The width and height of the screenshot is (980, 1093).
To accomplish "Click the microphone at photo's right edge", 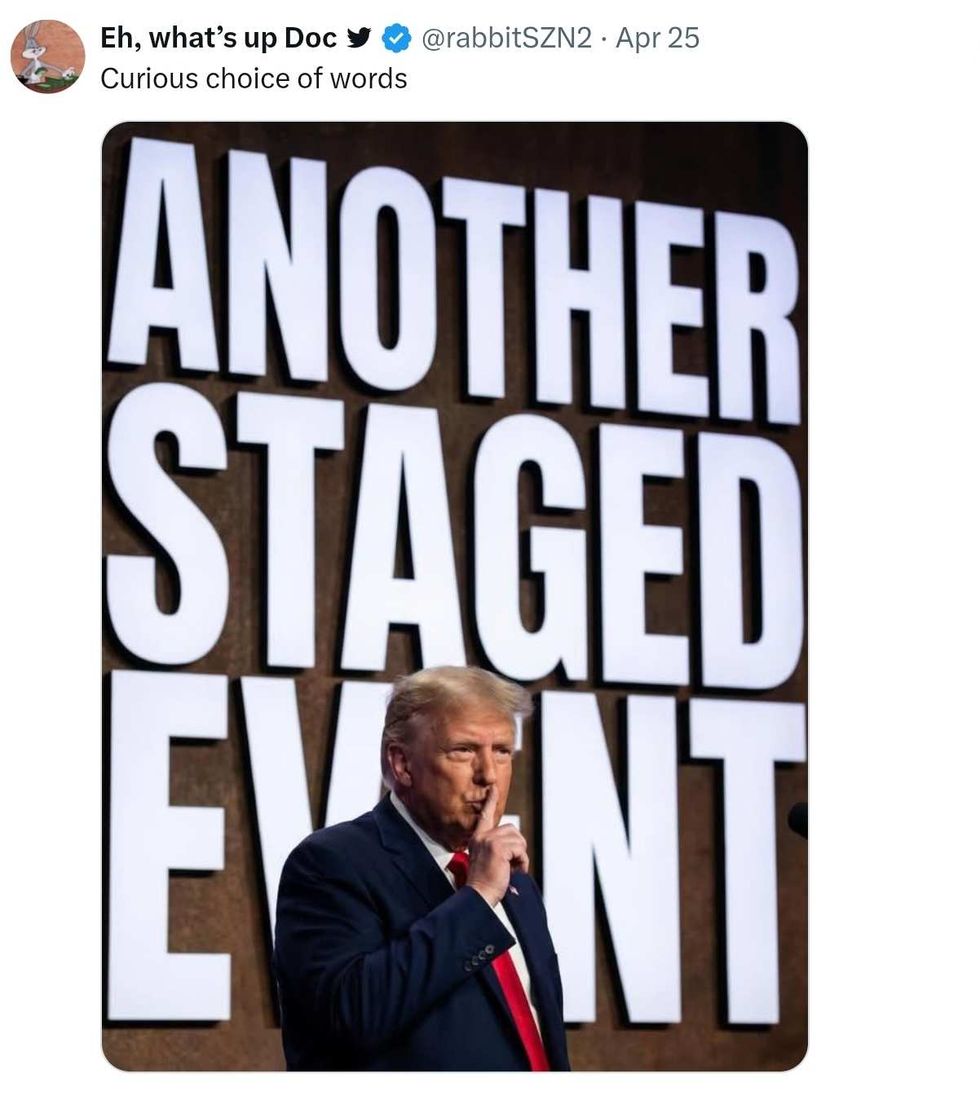I will (x=799, y=819).
